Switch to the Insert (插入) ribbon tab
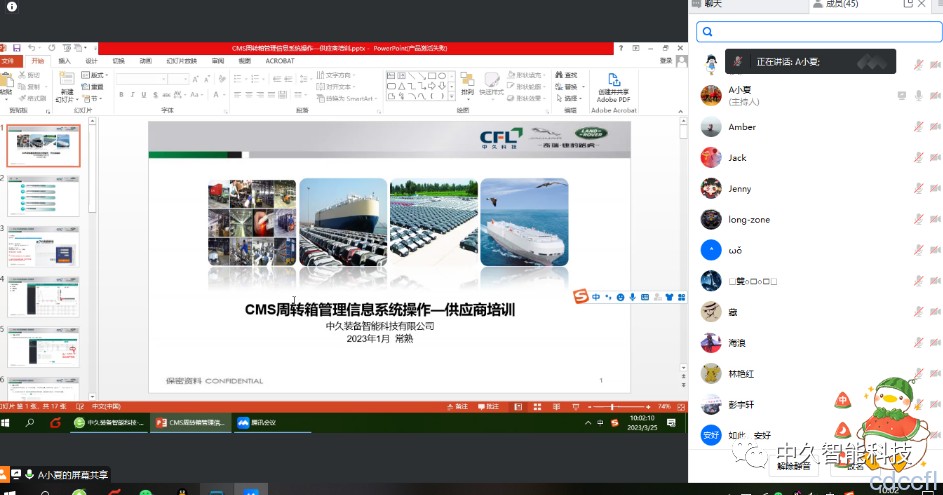The height and width of the screenshot is (495, 943). coord(64,61)
